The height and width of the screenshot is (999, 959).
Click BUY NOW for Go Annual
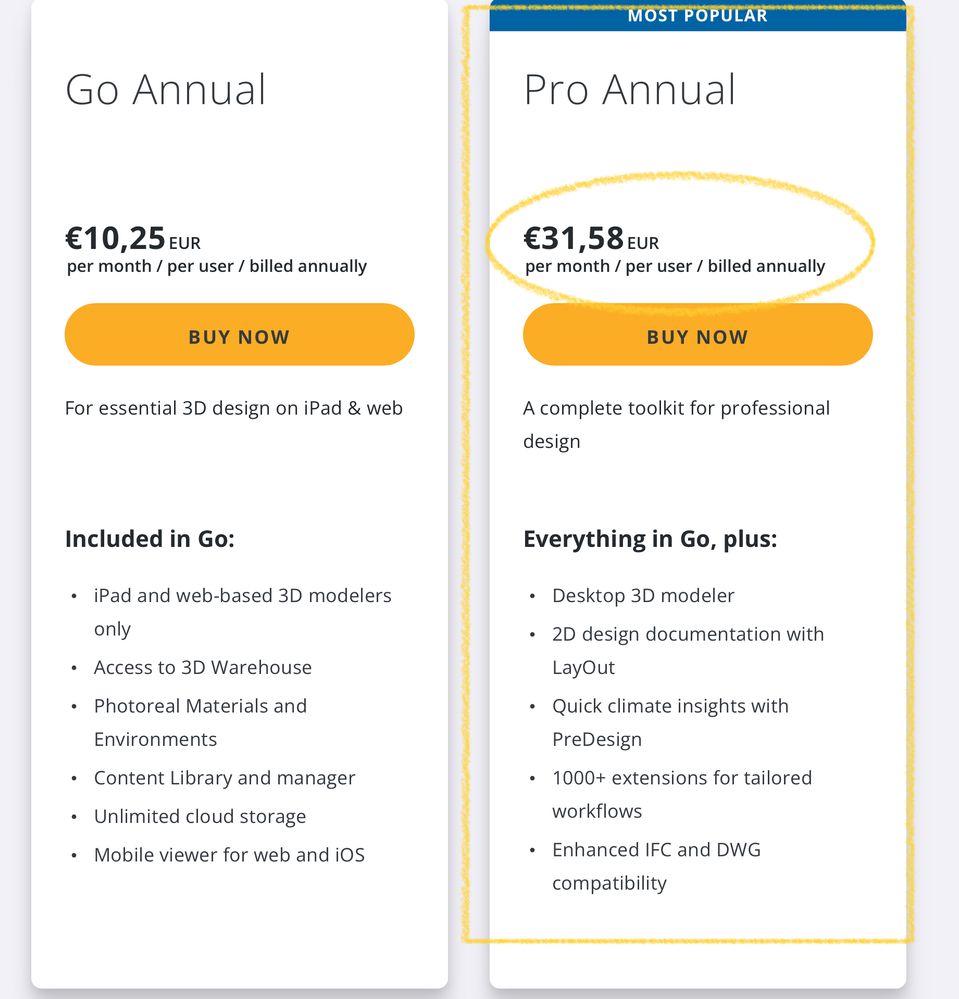tap(239, 335)
